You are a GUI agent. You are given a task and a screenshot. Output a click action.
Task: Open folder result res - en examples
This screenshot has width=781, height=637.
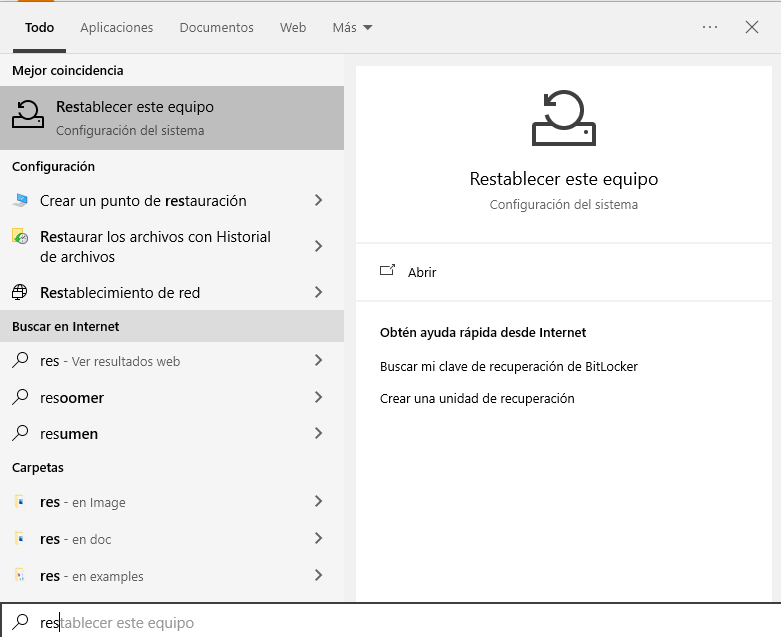[x=172, y=575]
